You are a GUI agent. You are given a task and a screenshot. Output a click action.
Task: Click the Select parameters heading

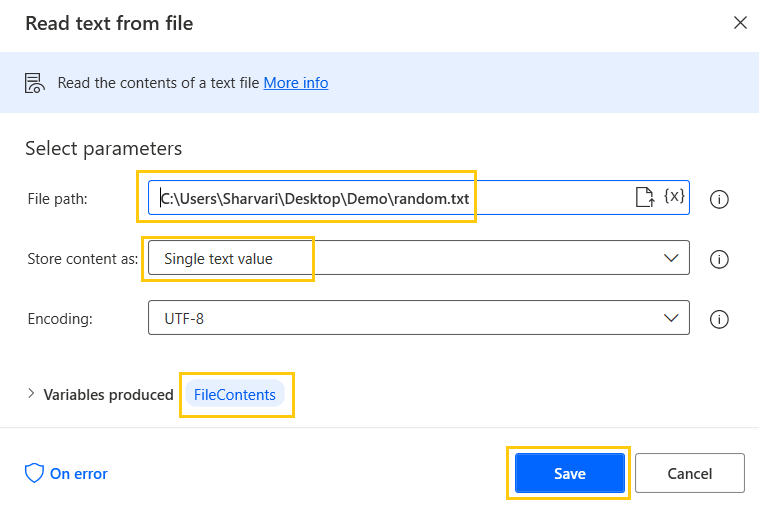pos(104,149)
